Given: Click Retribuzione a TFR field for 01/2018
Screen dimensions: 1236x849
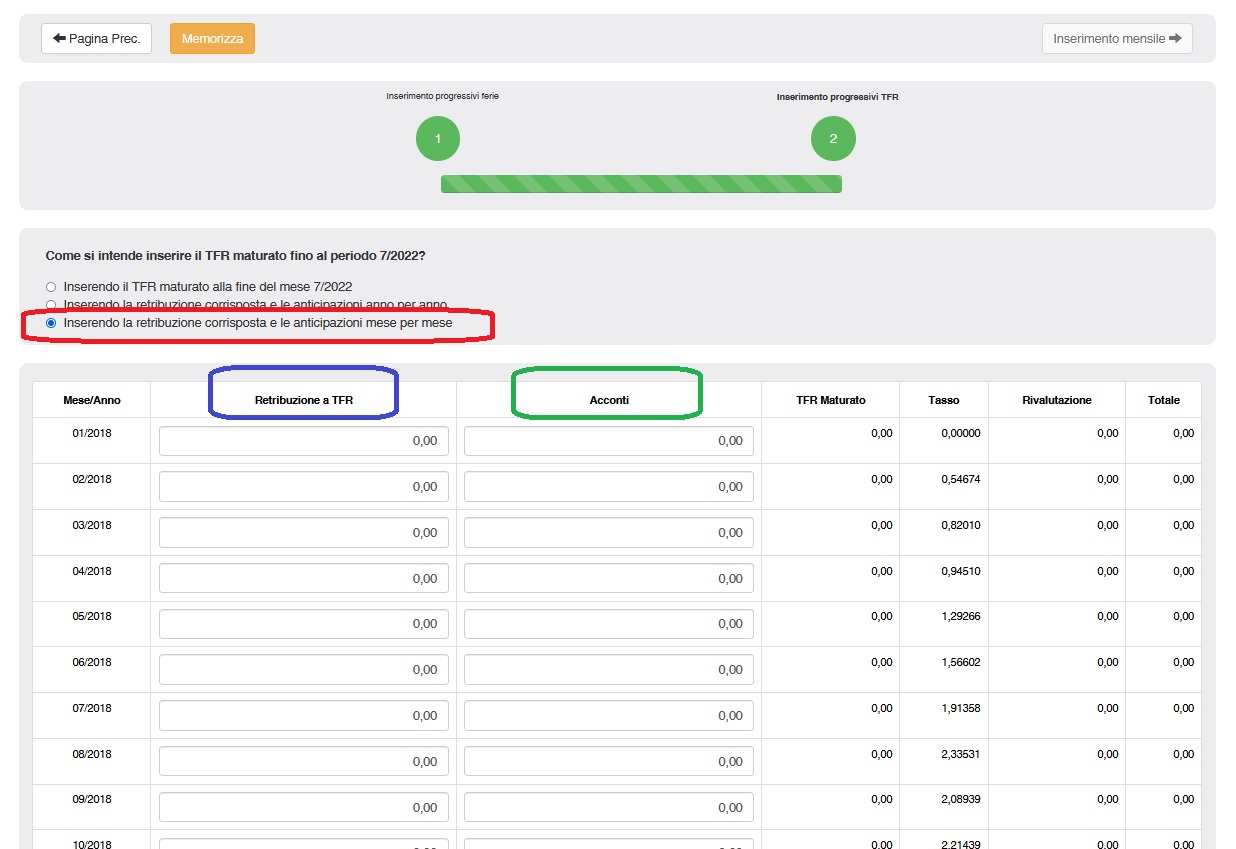Looking at the screenshot, I should point(303,441).
